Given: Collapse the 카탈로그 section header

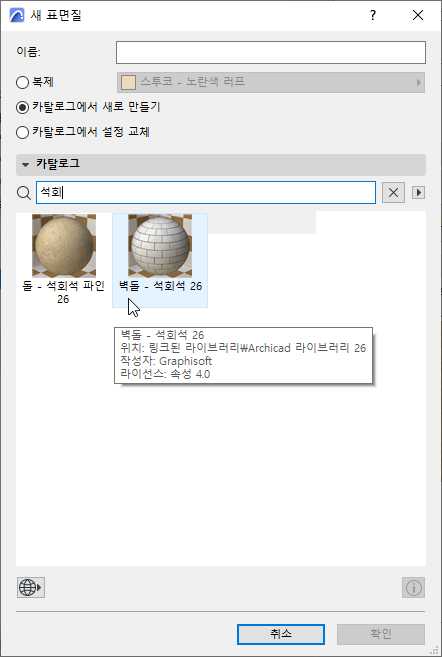Looking at the screenshot, I should point(221,164).
